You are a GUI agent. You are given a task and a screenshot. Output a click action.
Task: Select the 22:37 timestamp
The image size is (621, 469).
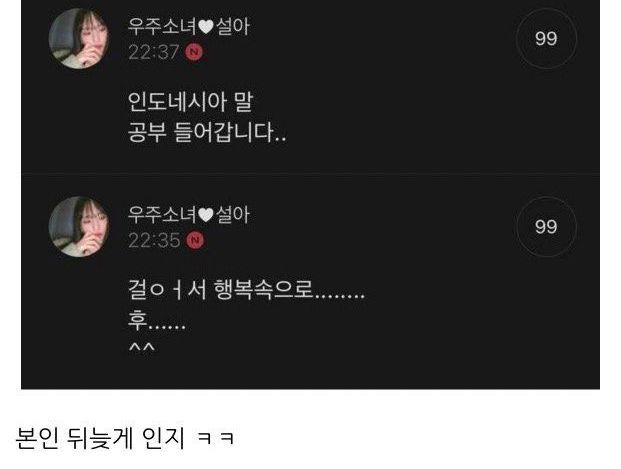[x=154, y=52]
